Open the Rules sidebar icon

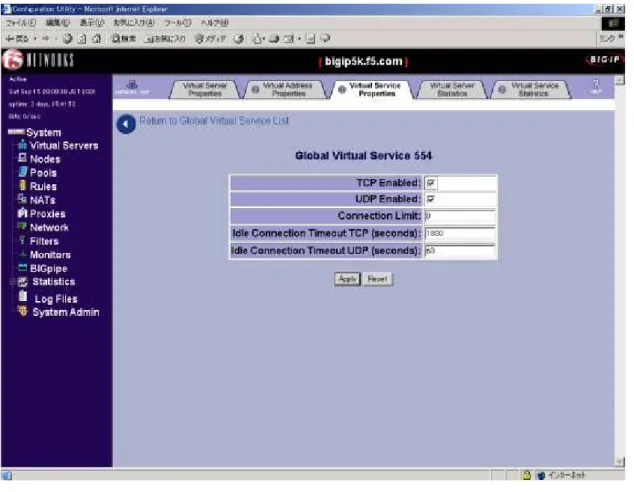tap(23, 186)
